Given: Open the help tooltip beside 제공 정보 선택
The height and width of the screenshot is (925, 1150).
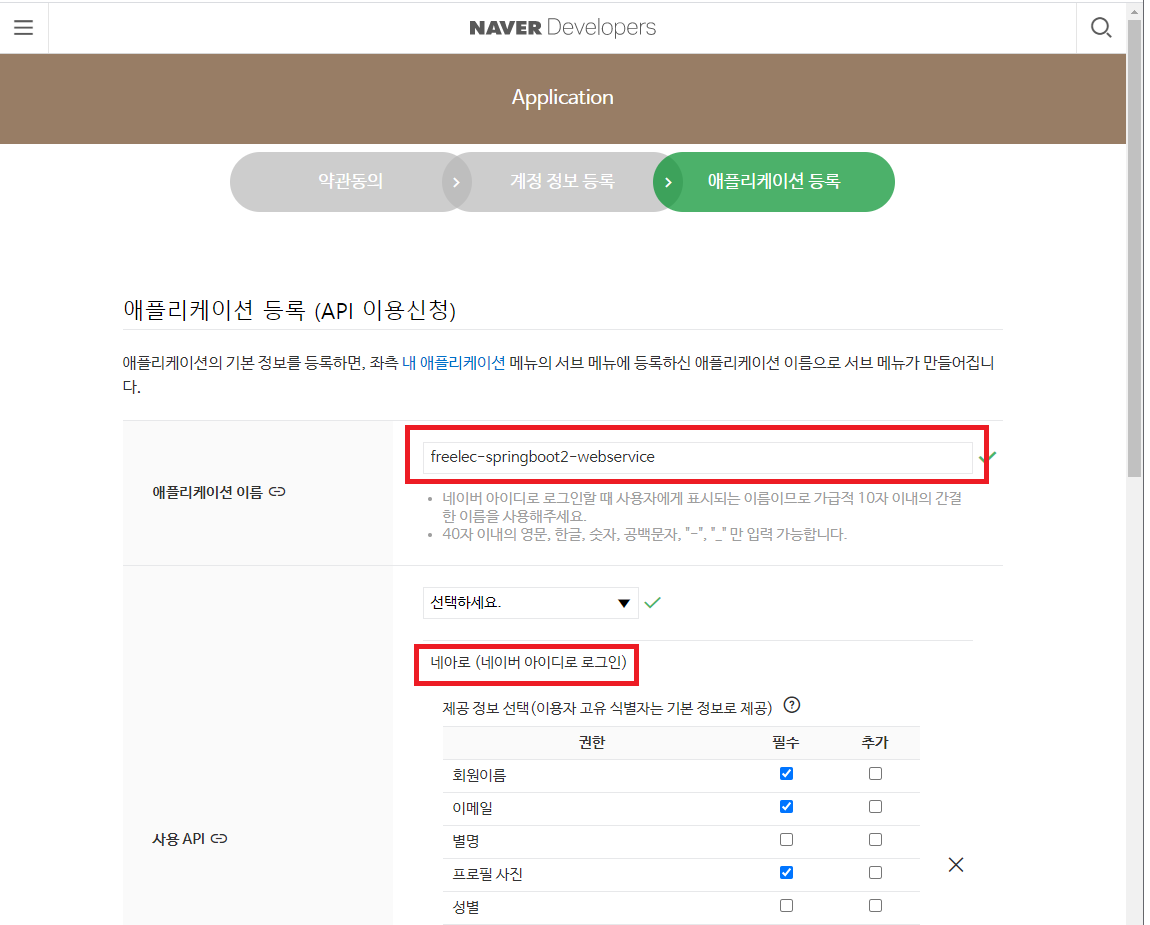Looking at the screenshot, I should (x=793, y=705).
